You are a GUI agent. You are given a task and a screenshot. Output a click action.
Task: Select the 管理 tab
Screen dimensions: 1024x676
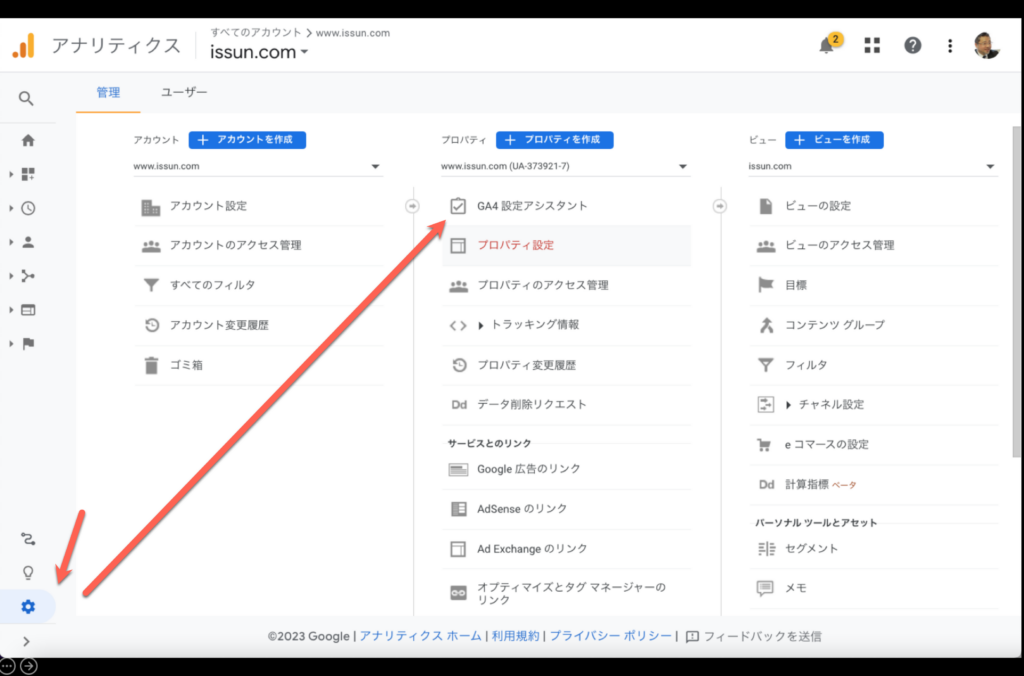pyautogui.click(x=108, y=93)
